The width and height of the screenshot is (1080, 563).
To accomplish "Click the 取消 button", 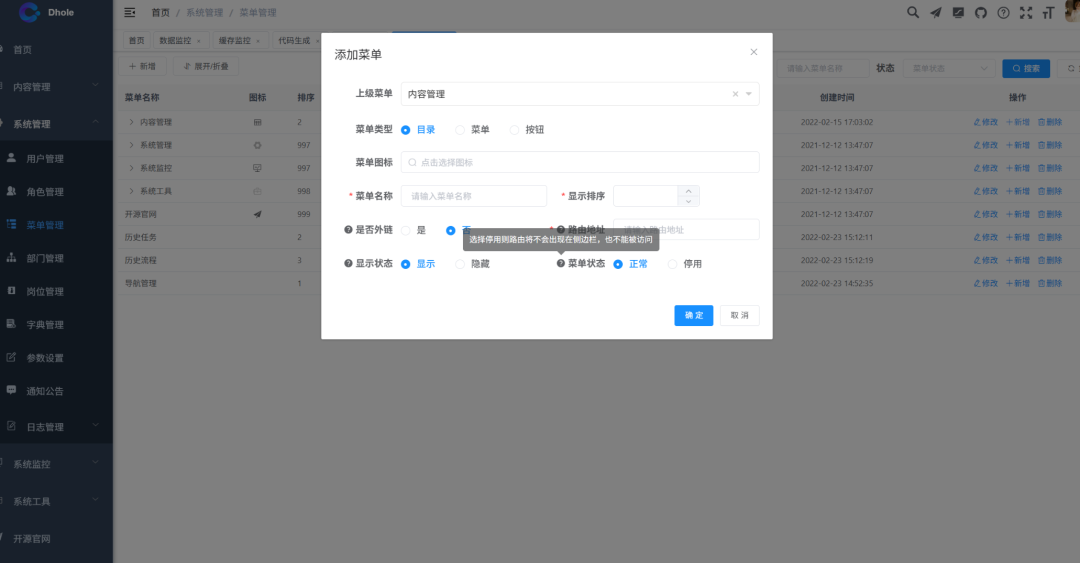I will tap(740, 315).
